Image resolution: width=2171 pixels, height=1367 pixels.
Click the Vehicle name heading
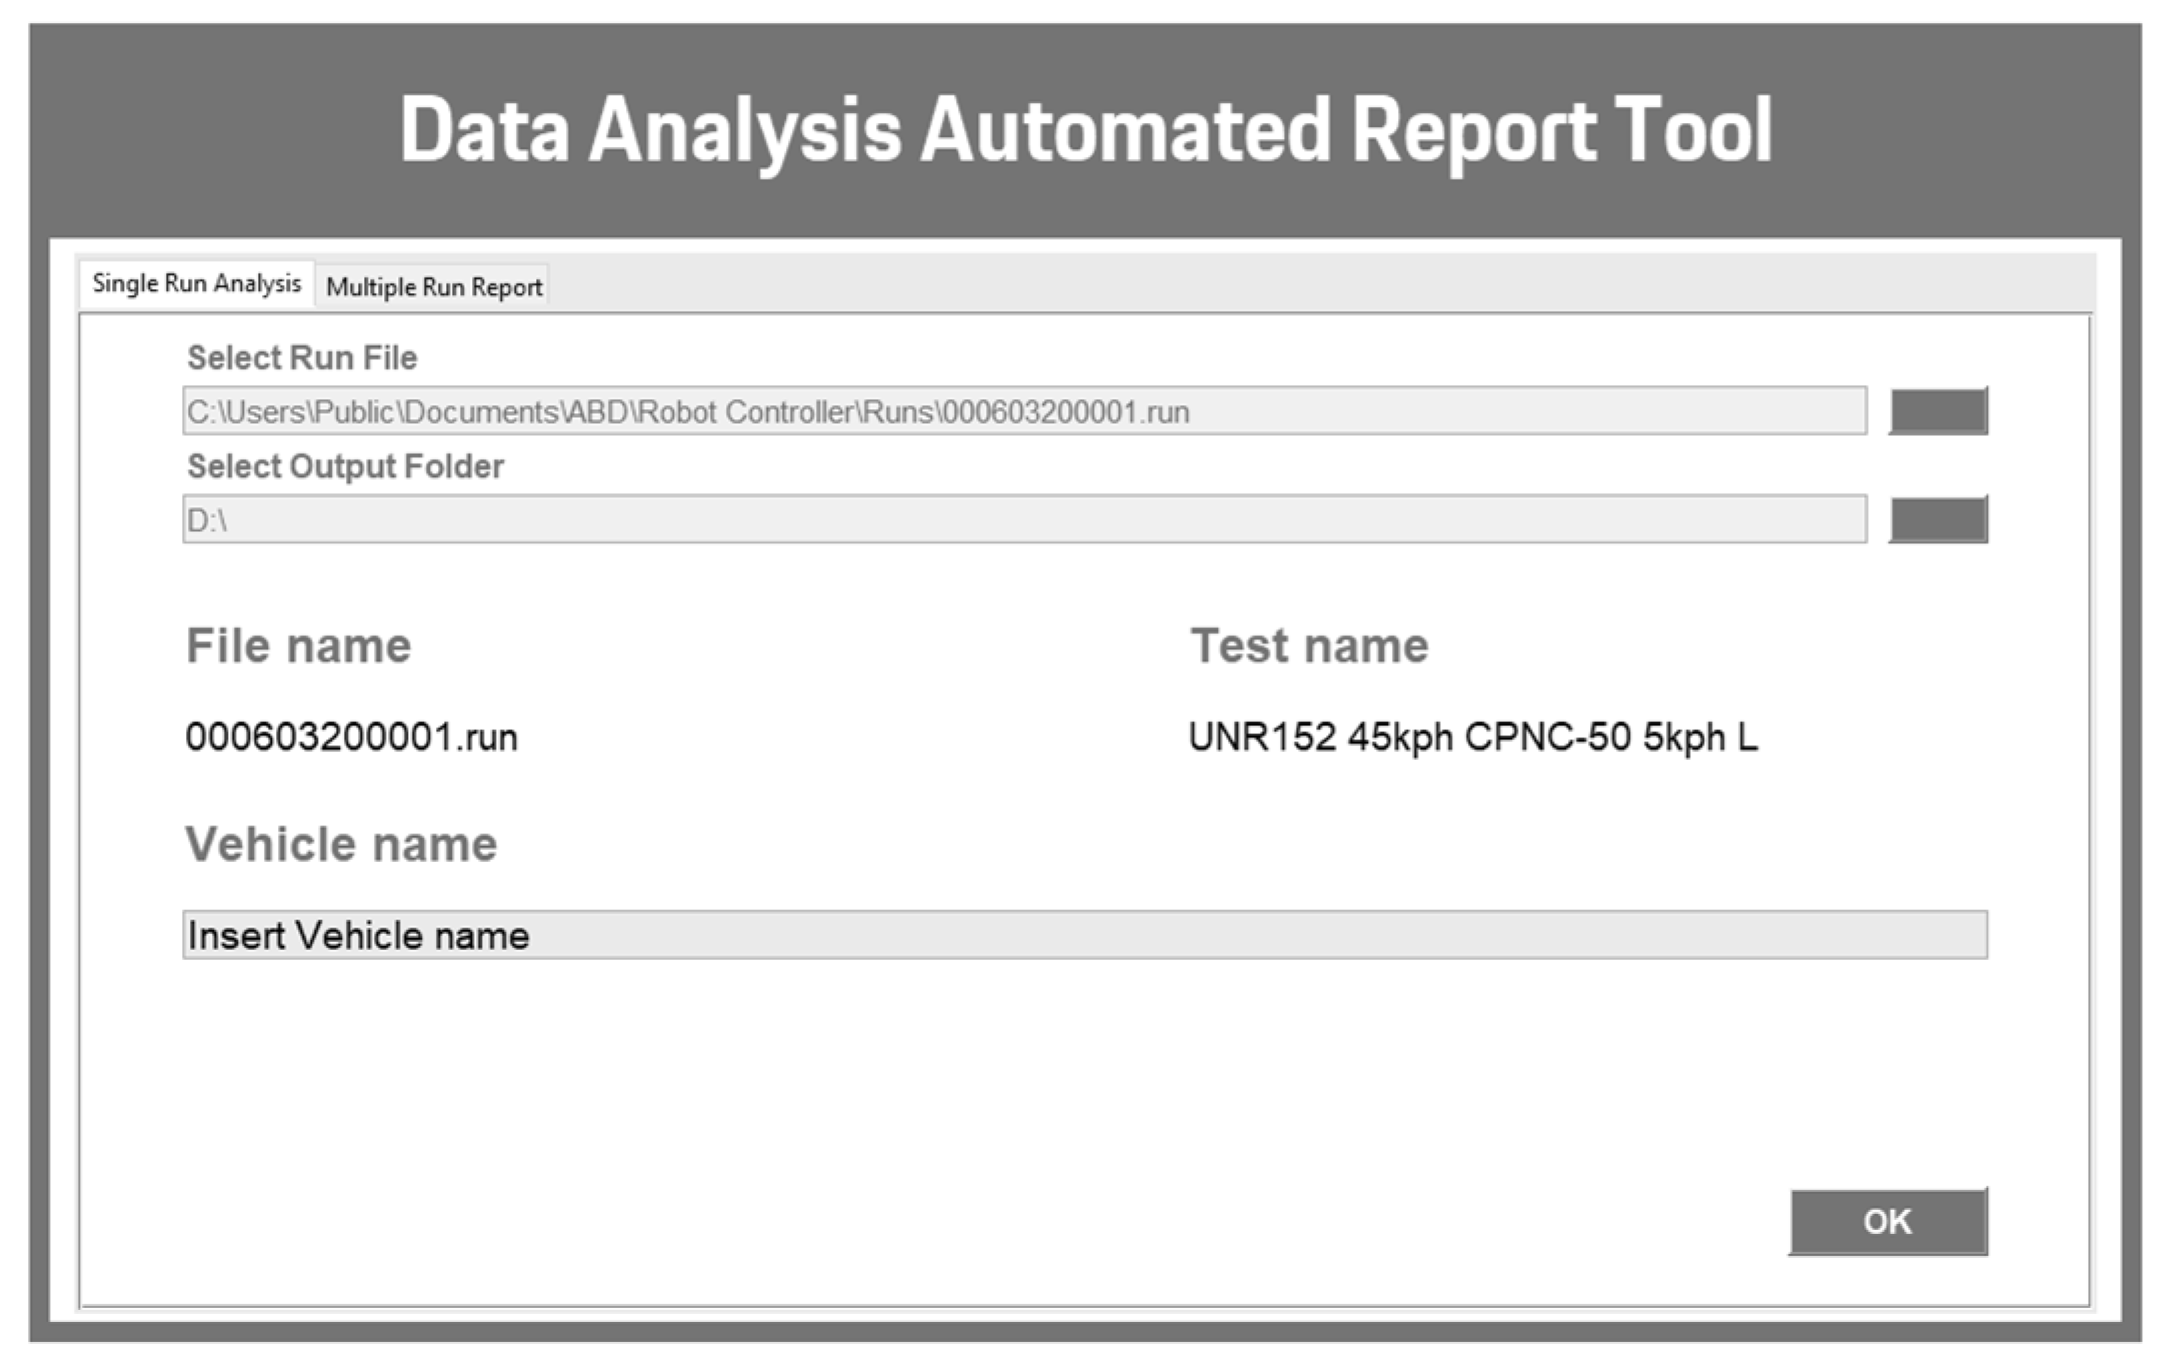[341, 845]
